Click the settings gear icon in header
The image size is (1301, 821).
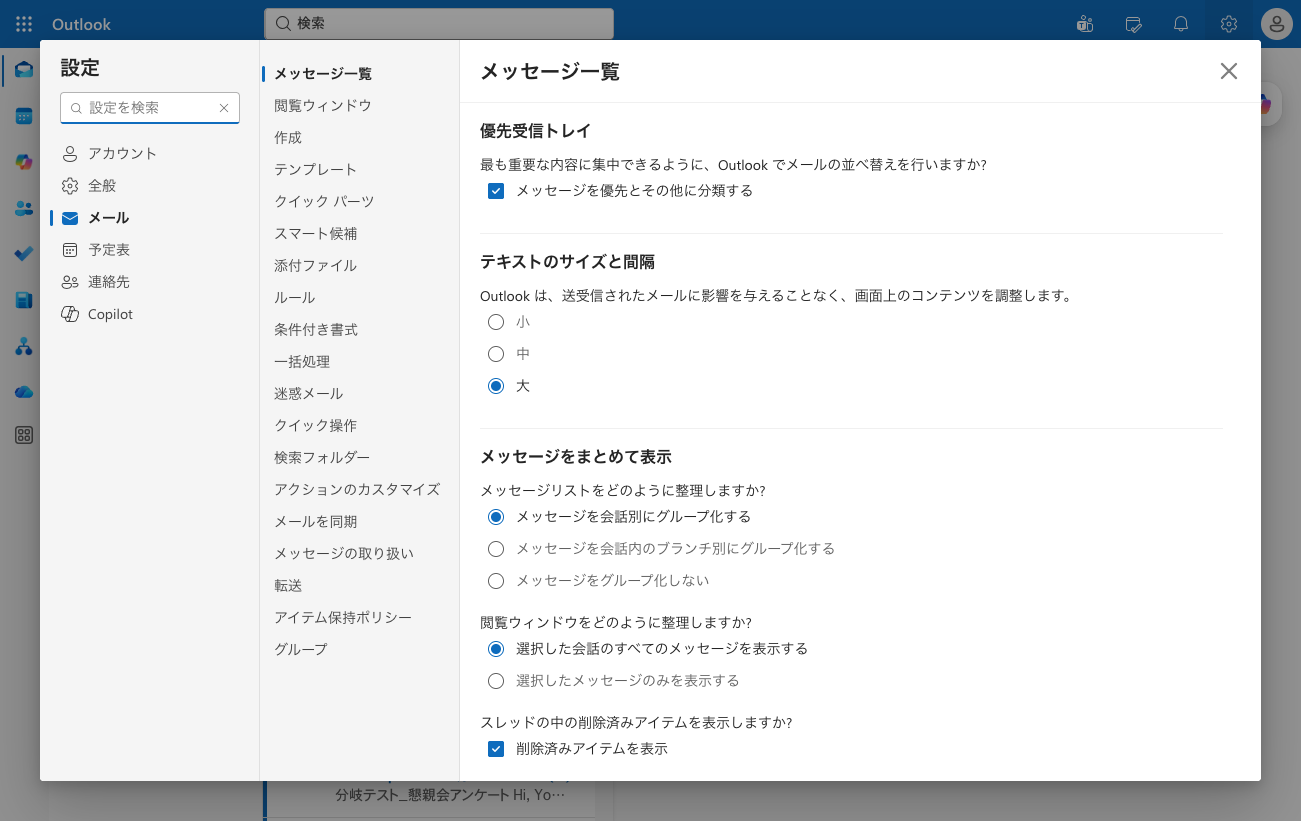pos(1229,24)
